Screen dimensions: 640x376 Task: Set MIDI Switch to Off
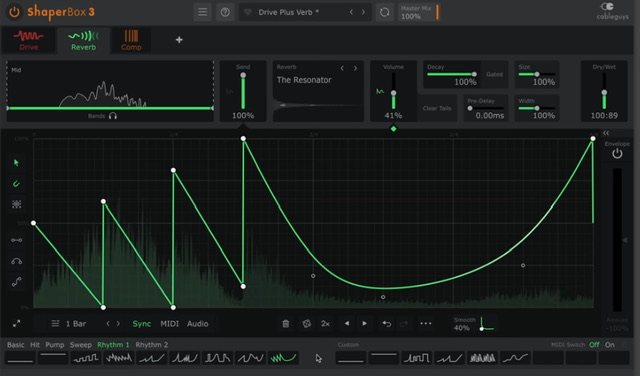[x=594, y=345]
